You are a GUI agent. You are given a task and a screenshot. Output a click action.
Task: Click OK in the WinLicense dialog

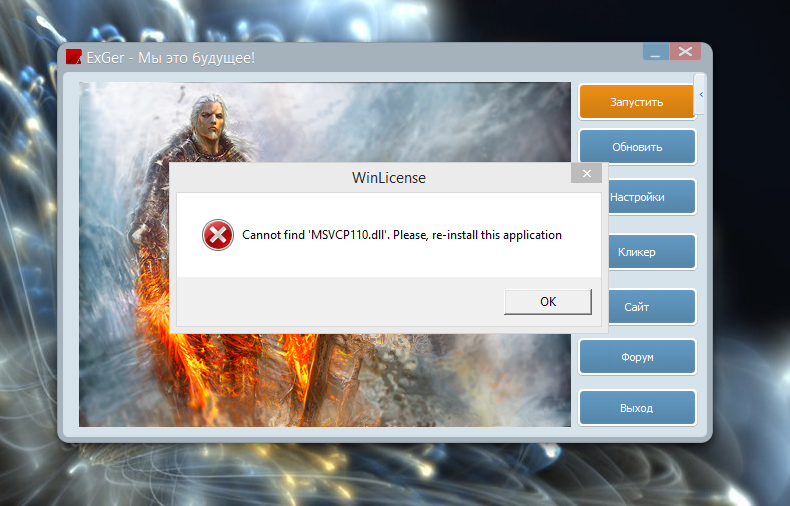pos(548,301)
